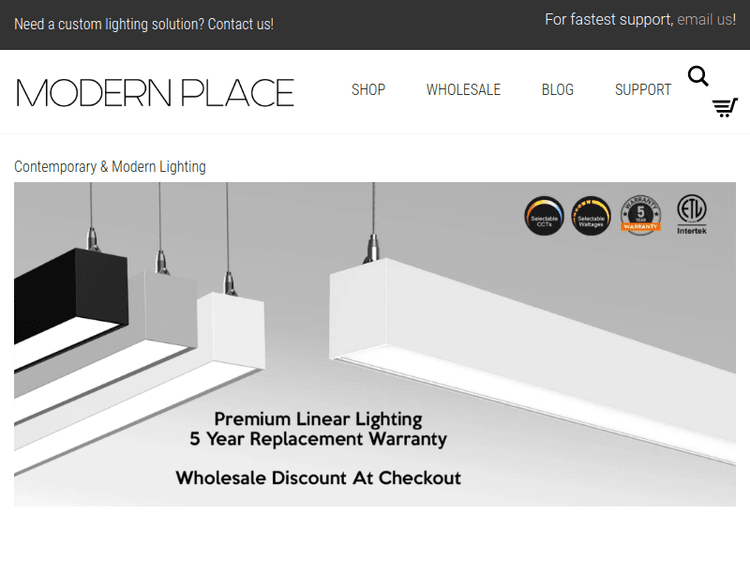Viewport: 750px width, 563px height.
Task: Click the ETL Intertek certification badge
Action: [x=691, y=214]
